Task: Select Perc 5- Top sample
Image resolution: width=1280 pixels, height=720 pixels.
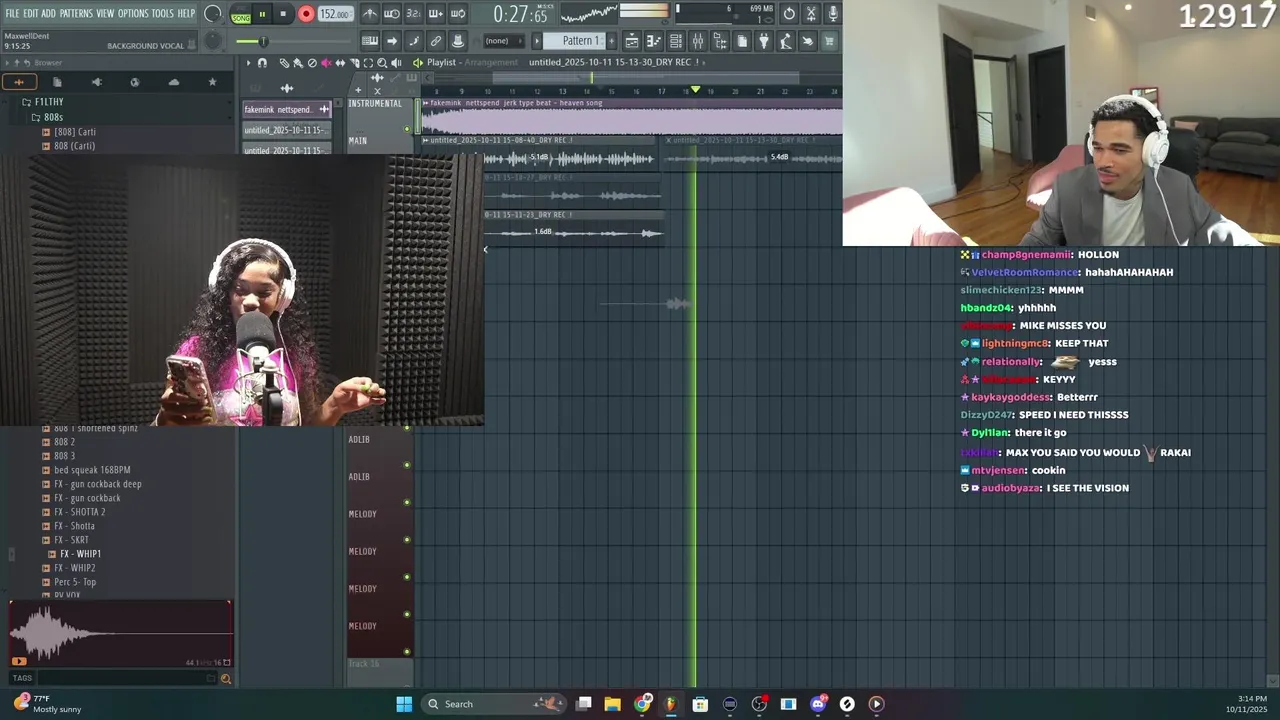Action: (x=75, y=582)
